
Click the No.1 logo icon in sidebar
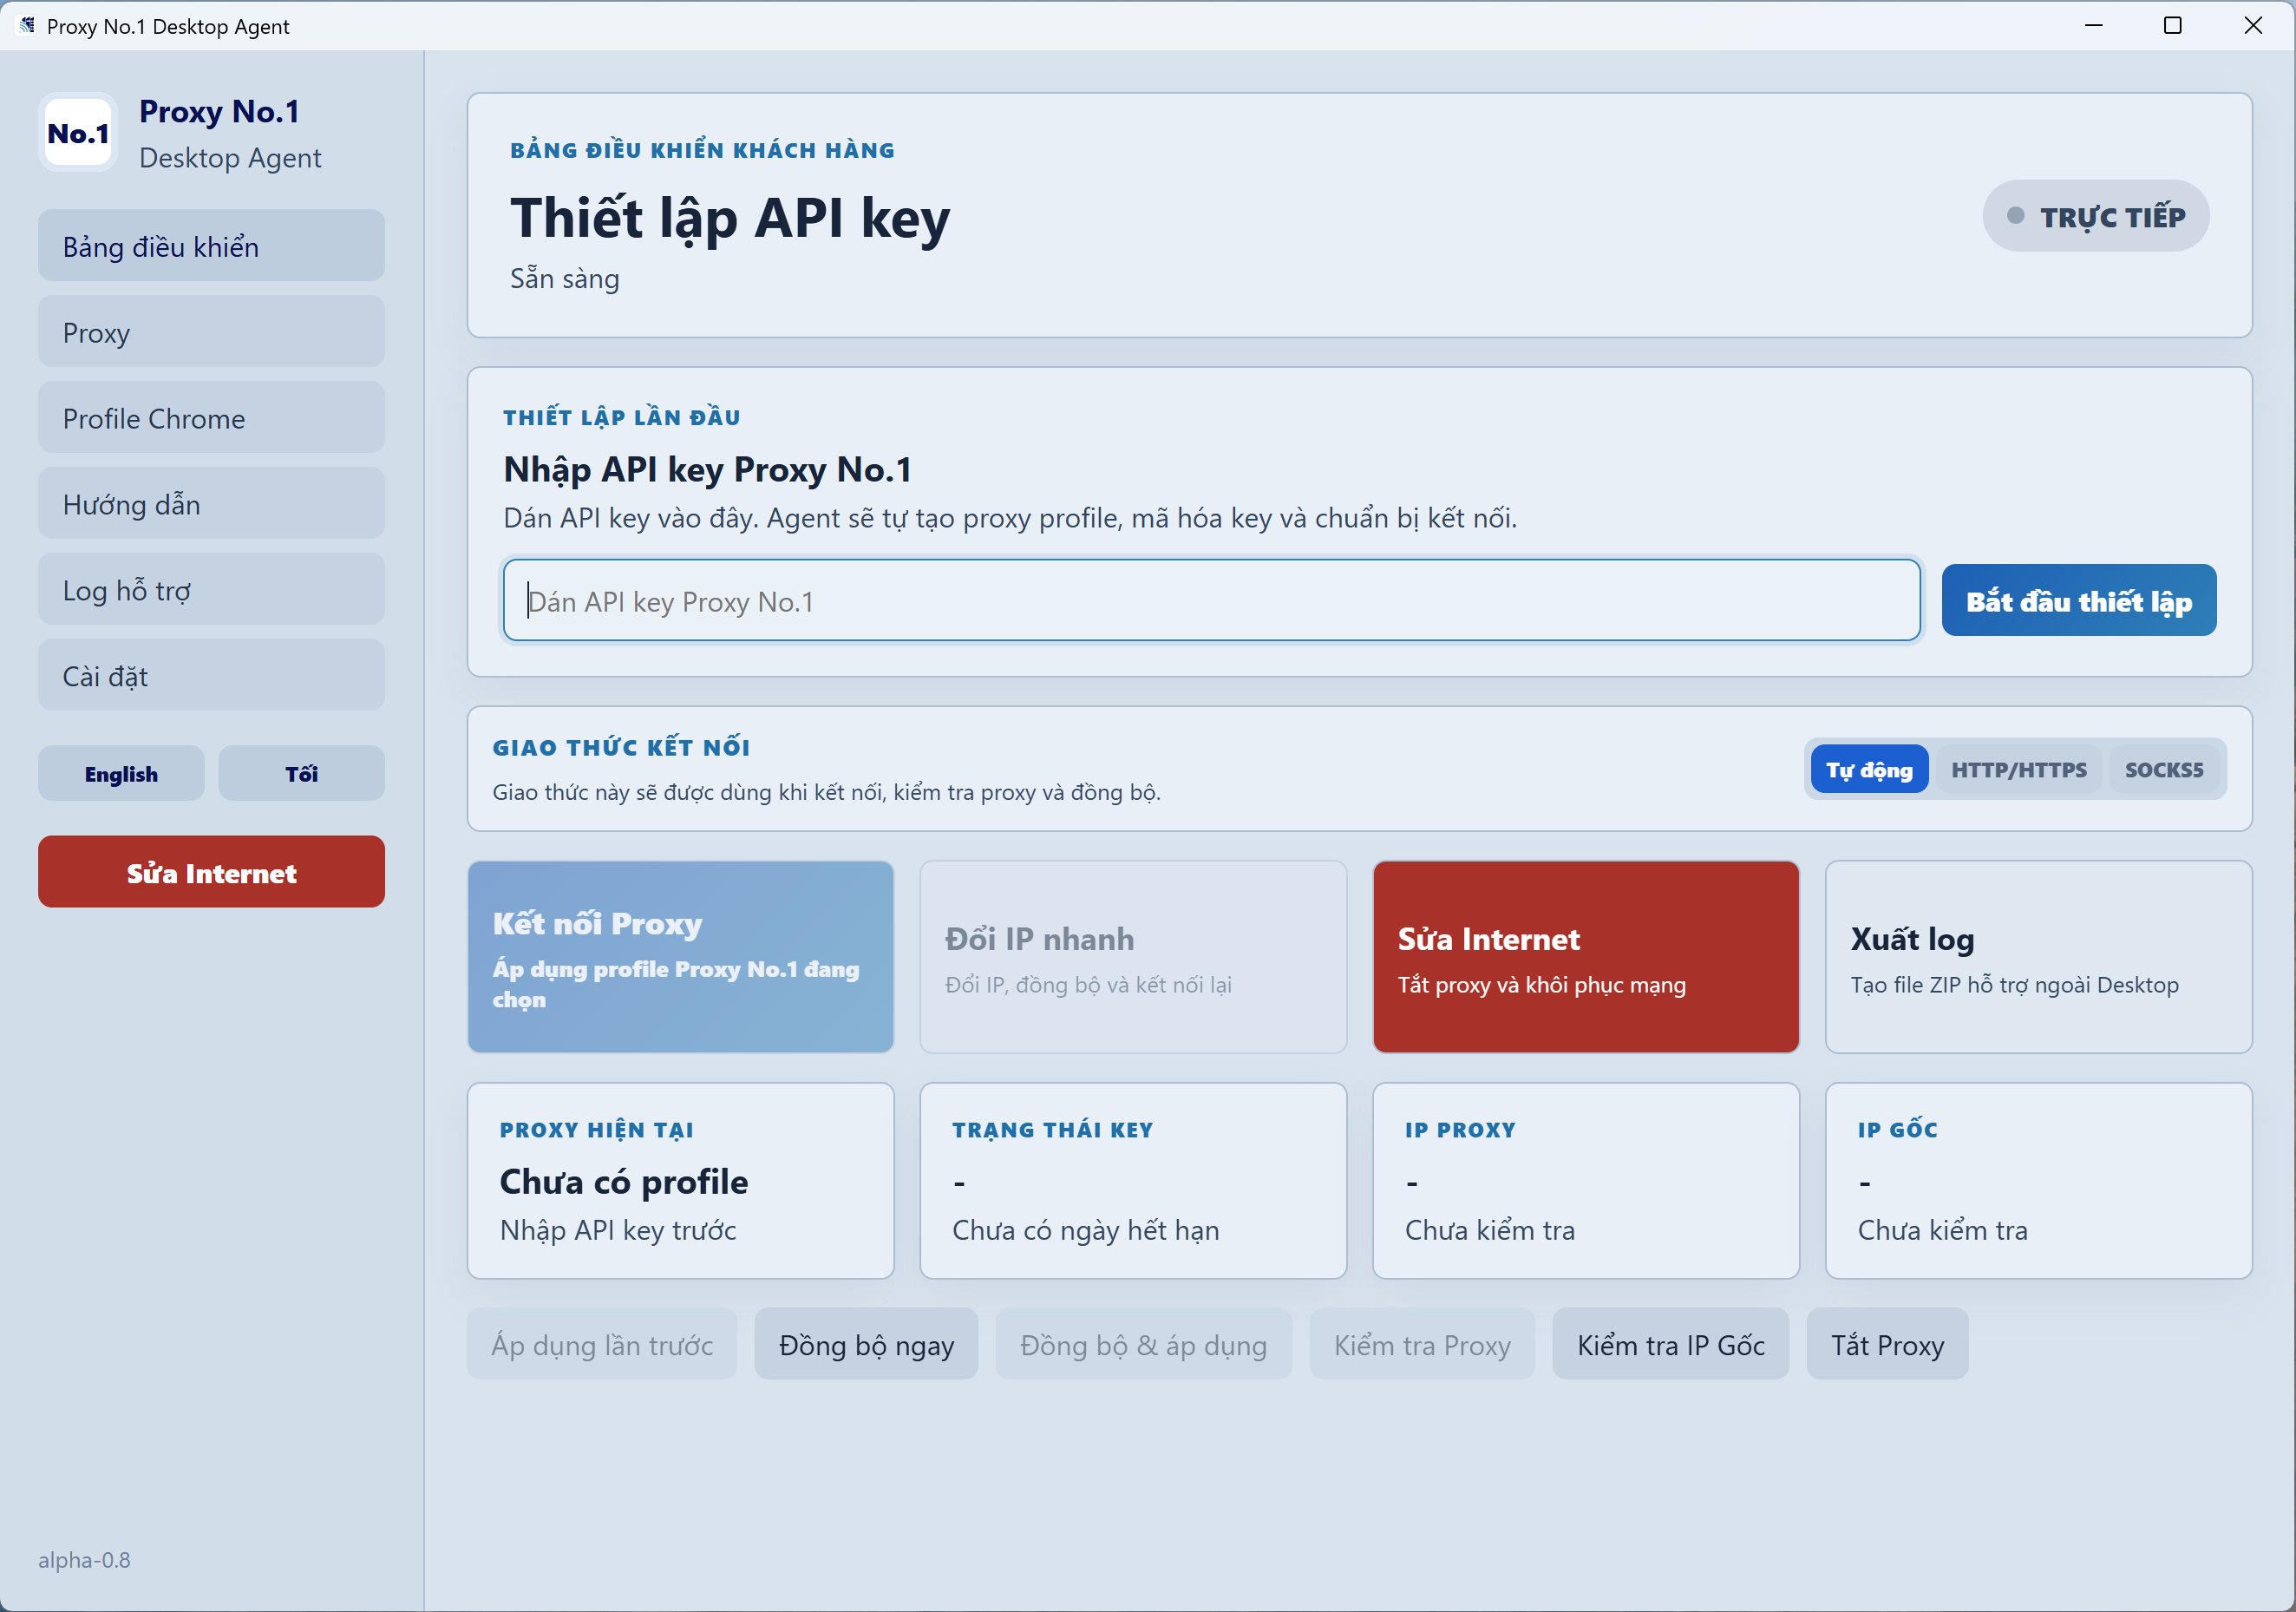coord(78,133)
